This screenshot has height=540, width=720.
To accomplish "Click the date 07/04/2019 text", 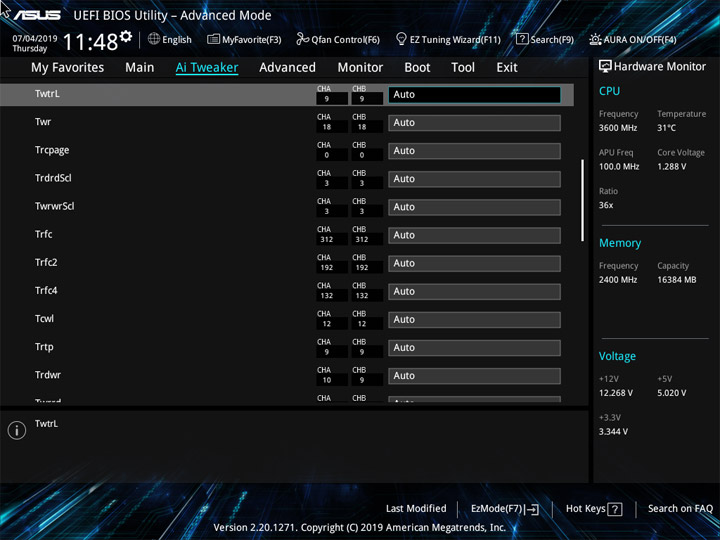I will [x=34, y=39].
